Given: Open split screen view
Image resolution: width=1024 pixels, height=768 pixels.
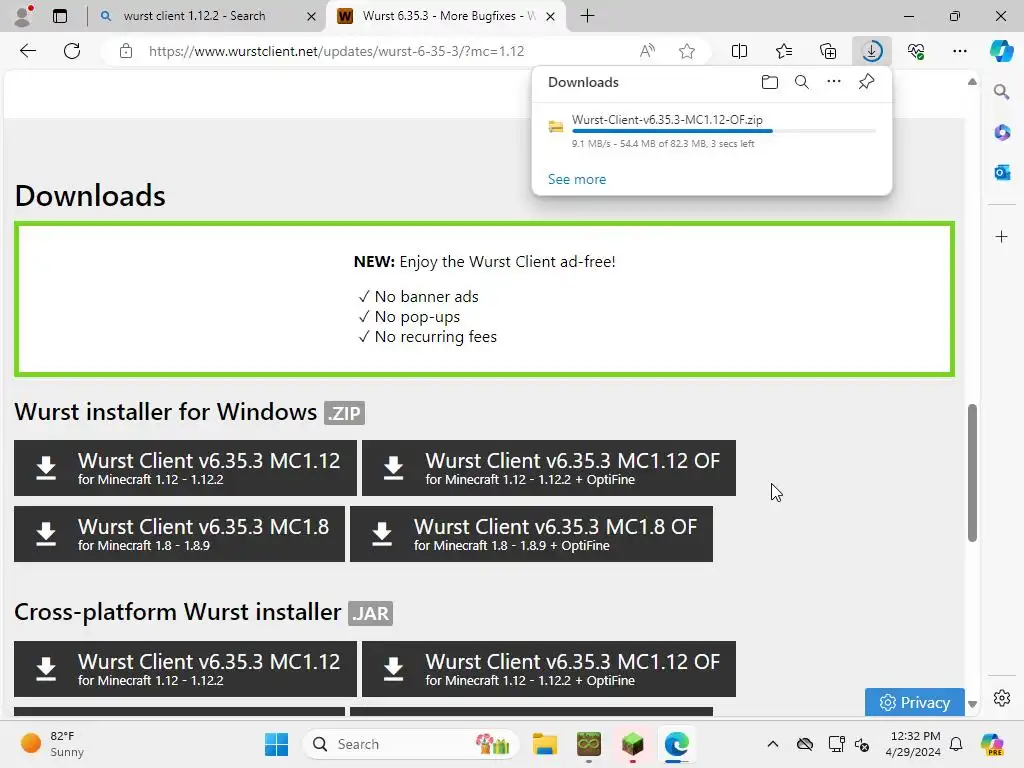Looking at the screenshot, I should tap(739, 51).
